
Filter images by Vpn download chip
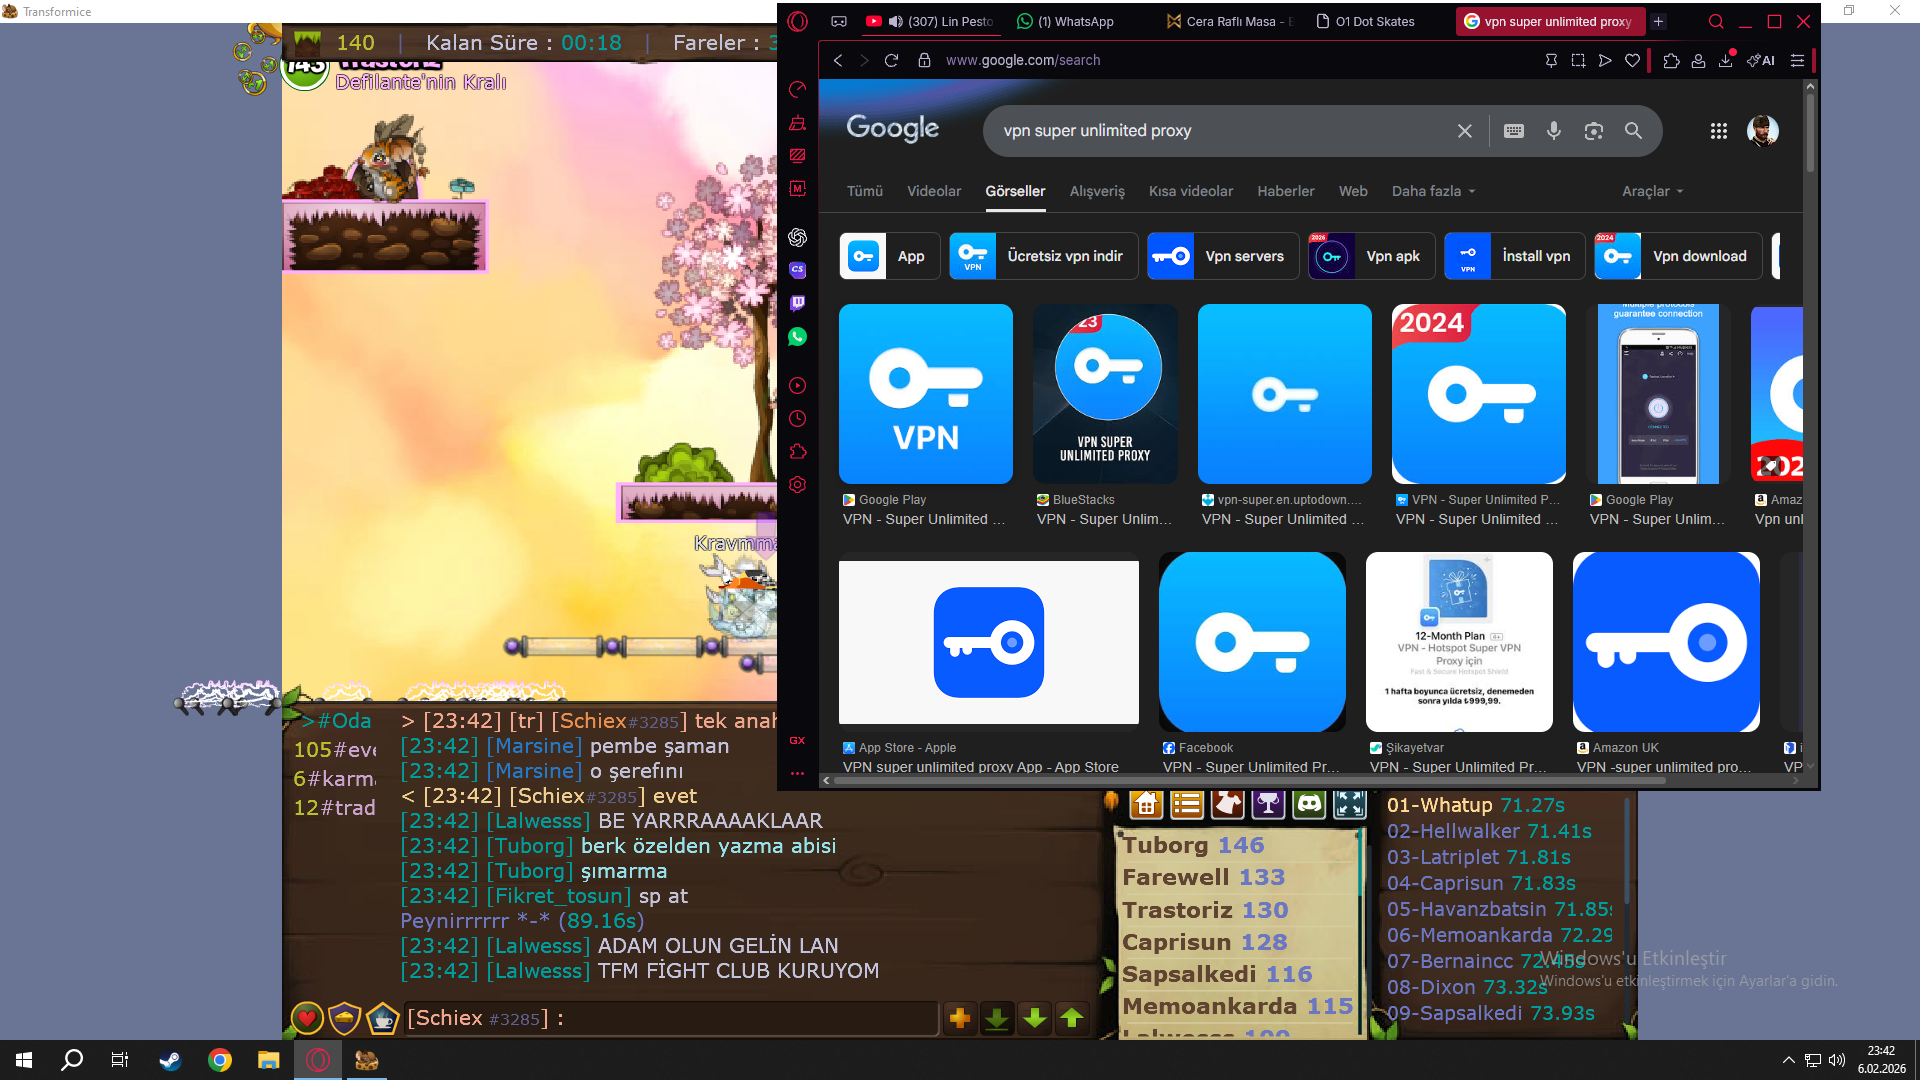click(1678, 256)
